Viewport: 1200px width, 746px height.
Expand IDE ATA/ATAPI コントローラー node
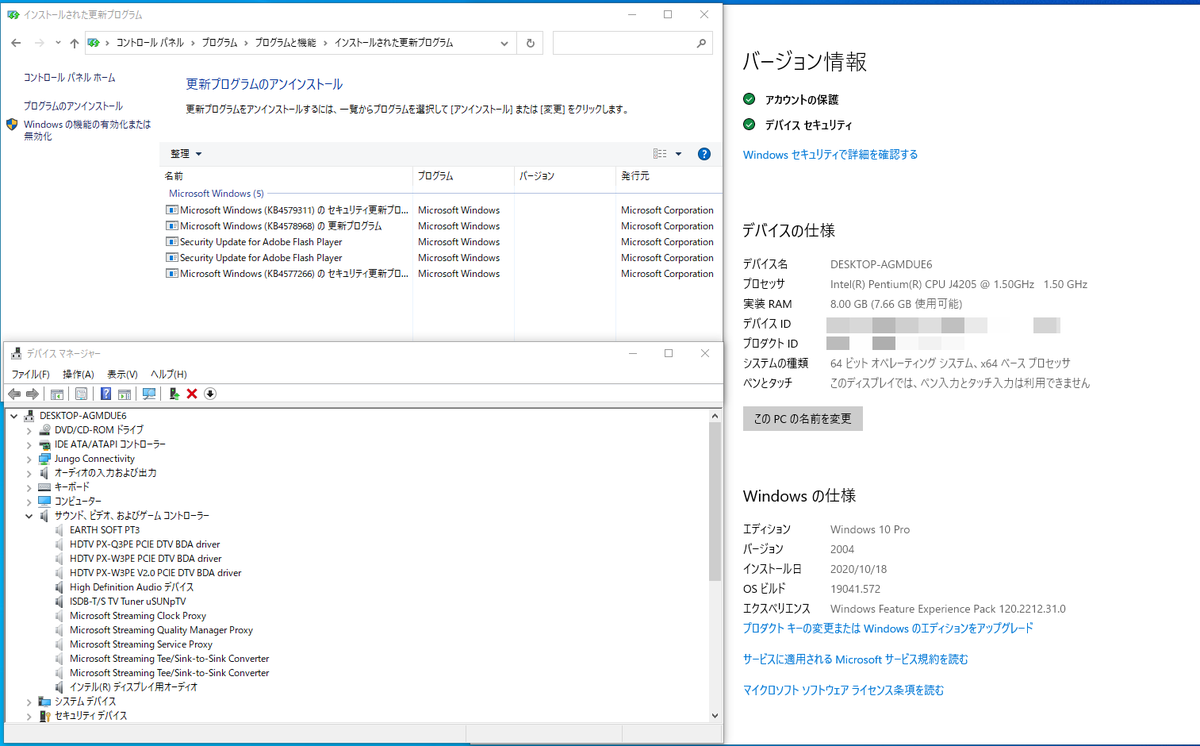(x=29, y=444)
